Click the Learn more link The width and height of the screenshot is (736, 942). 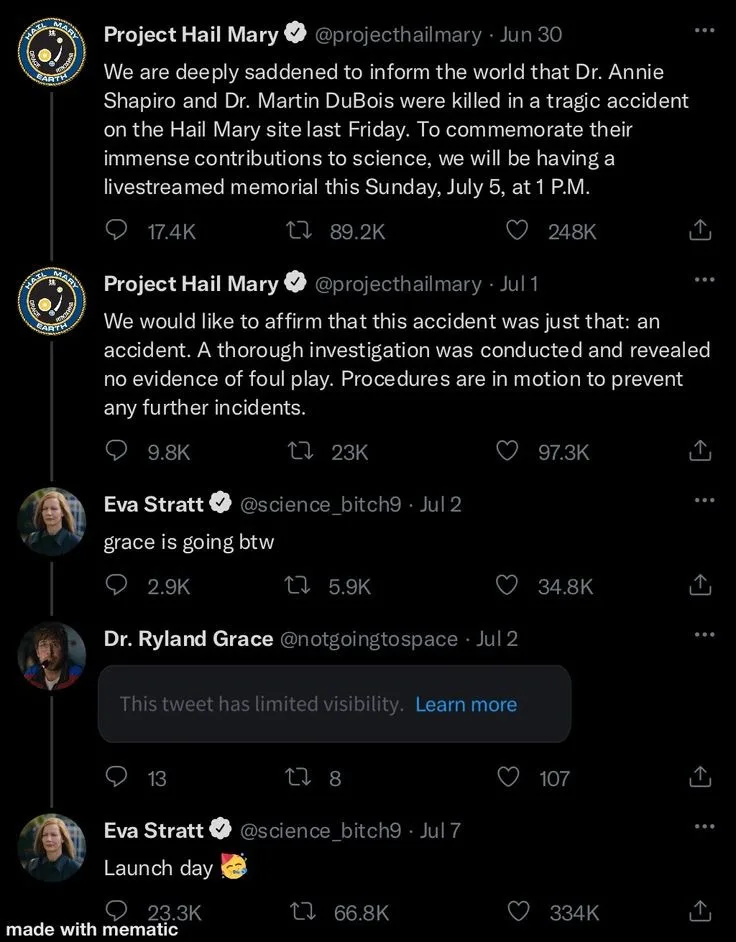466,704
